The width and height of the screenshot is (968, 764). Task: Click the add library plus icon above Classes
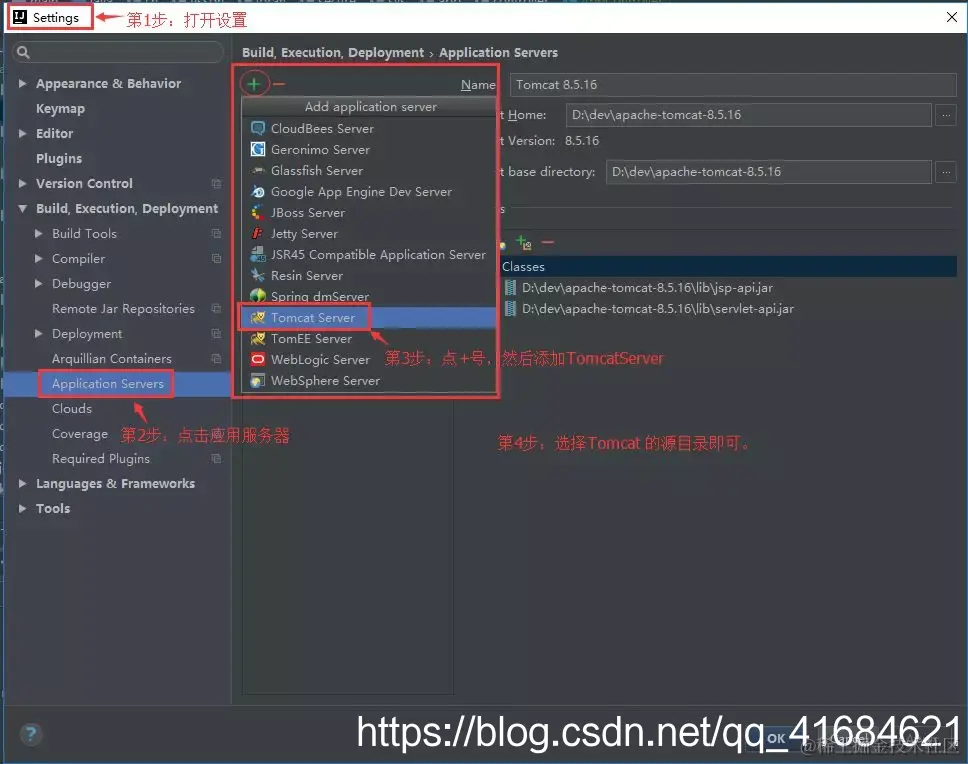[x=524, y=243]
